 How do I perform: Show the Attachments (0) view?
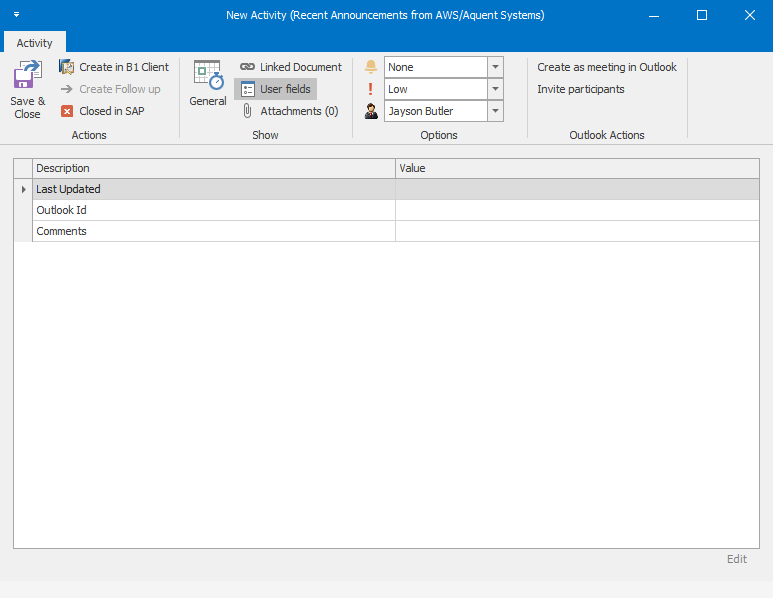[299, 111]
